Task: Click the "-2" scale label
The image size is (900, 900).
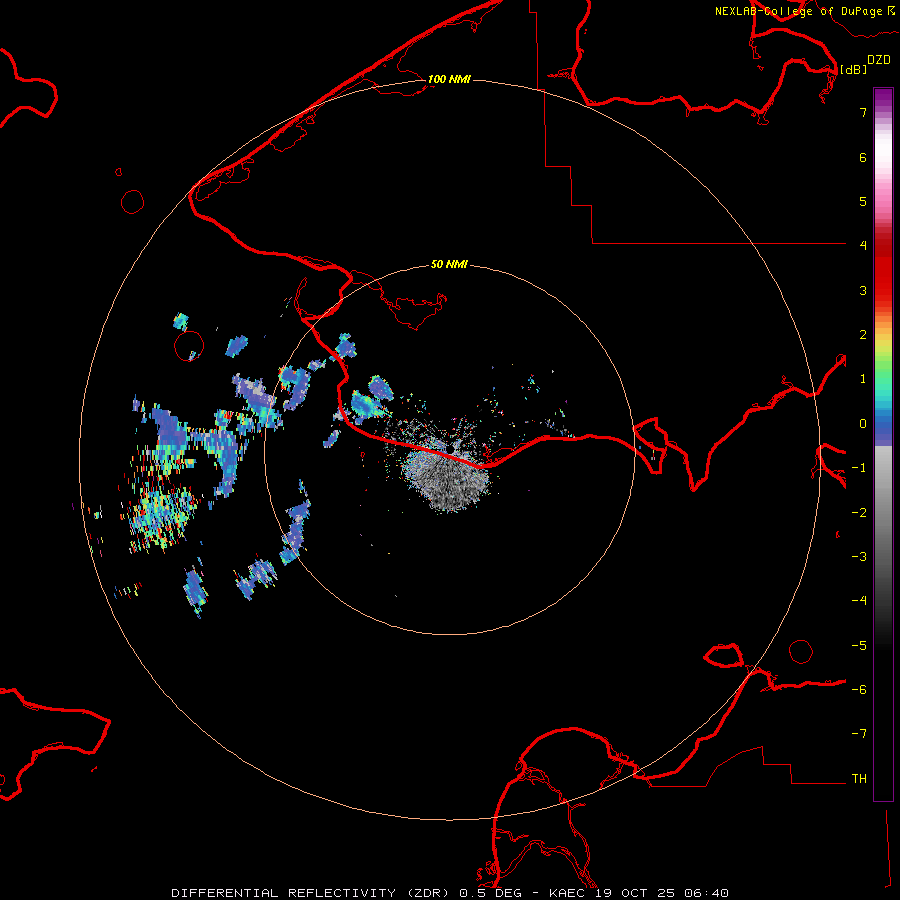Action: [x=859, y=513]
